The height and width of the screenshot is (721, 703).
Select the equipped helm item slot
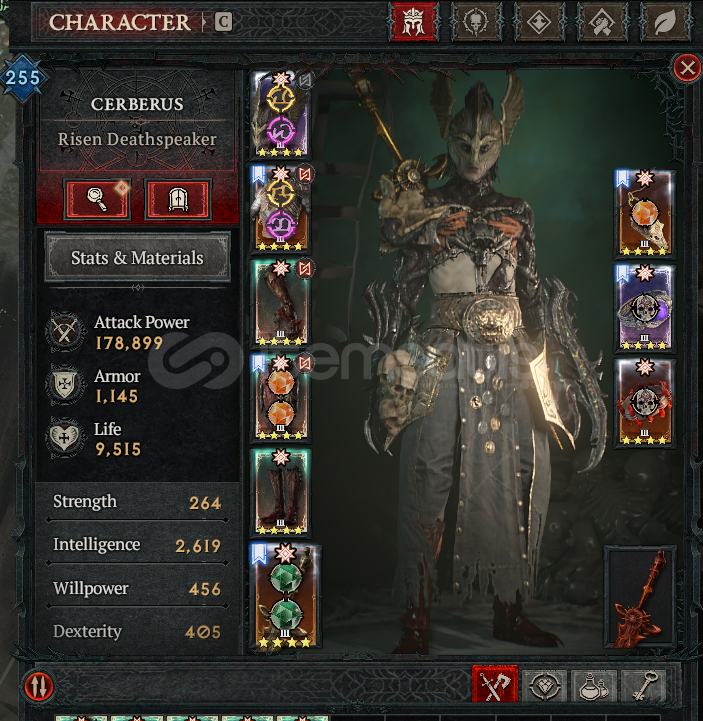coord(280,115)
